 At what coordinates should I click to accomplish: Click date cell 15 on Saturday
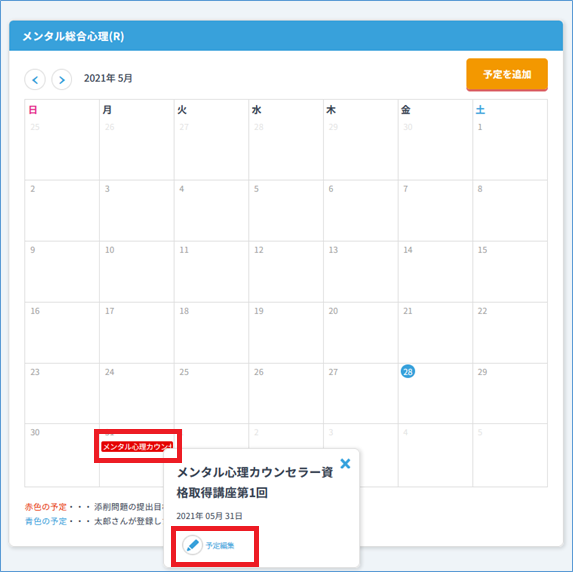coord(510,272)
